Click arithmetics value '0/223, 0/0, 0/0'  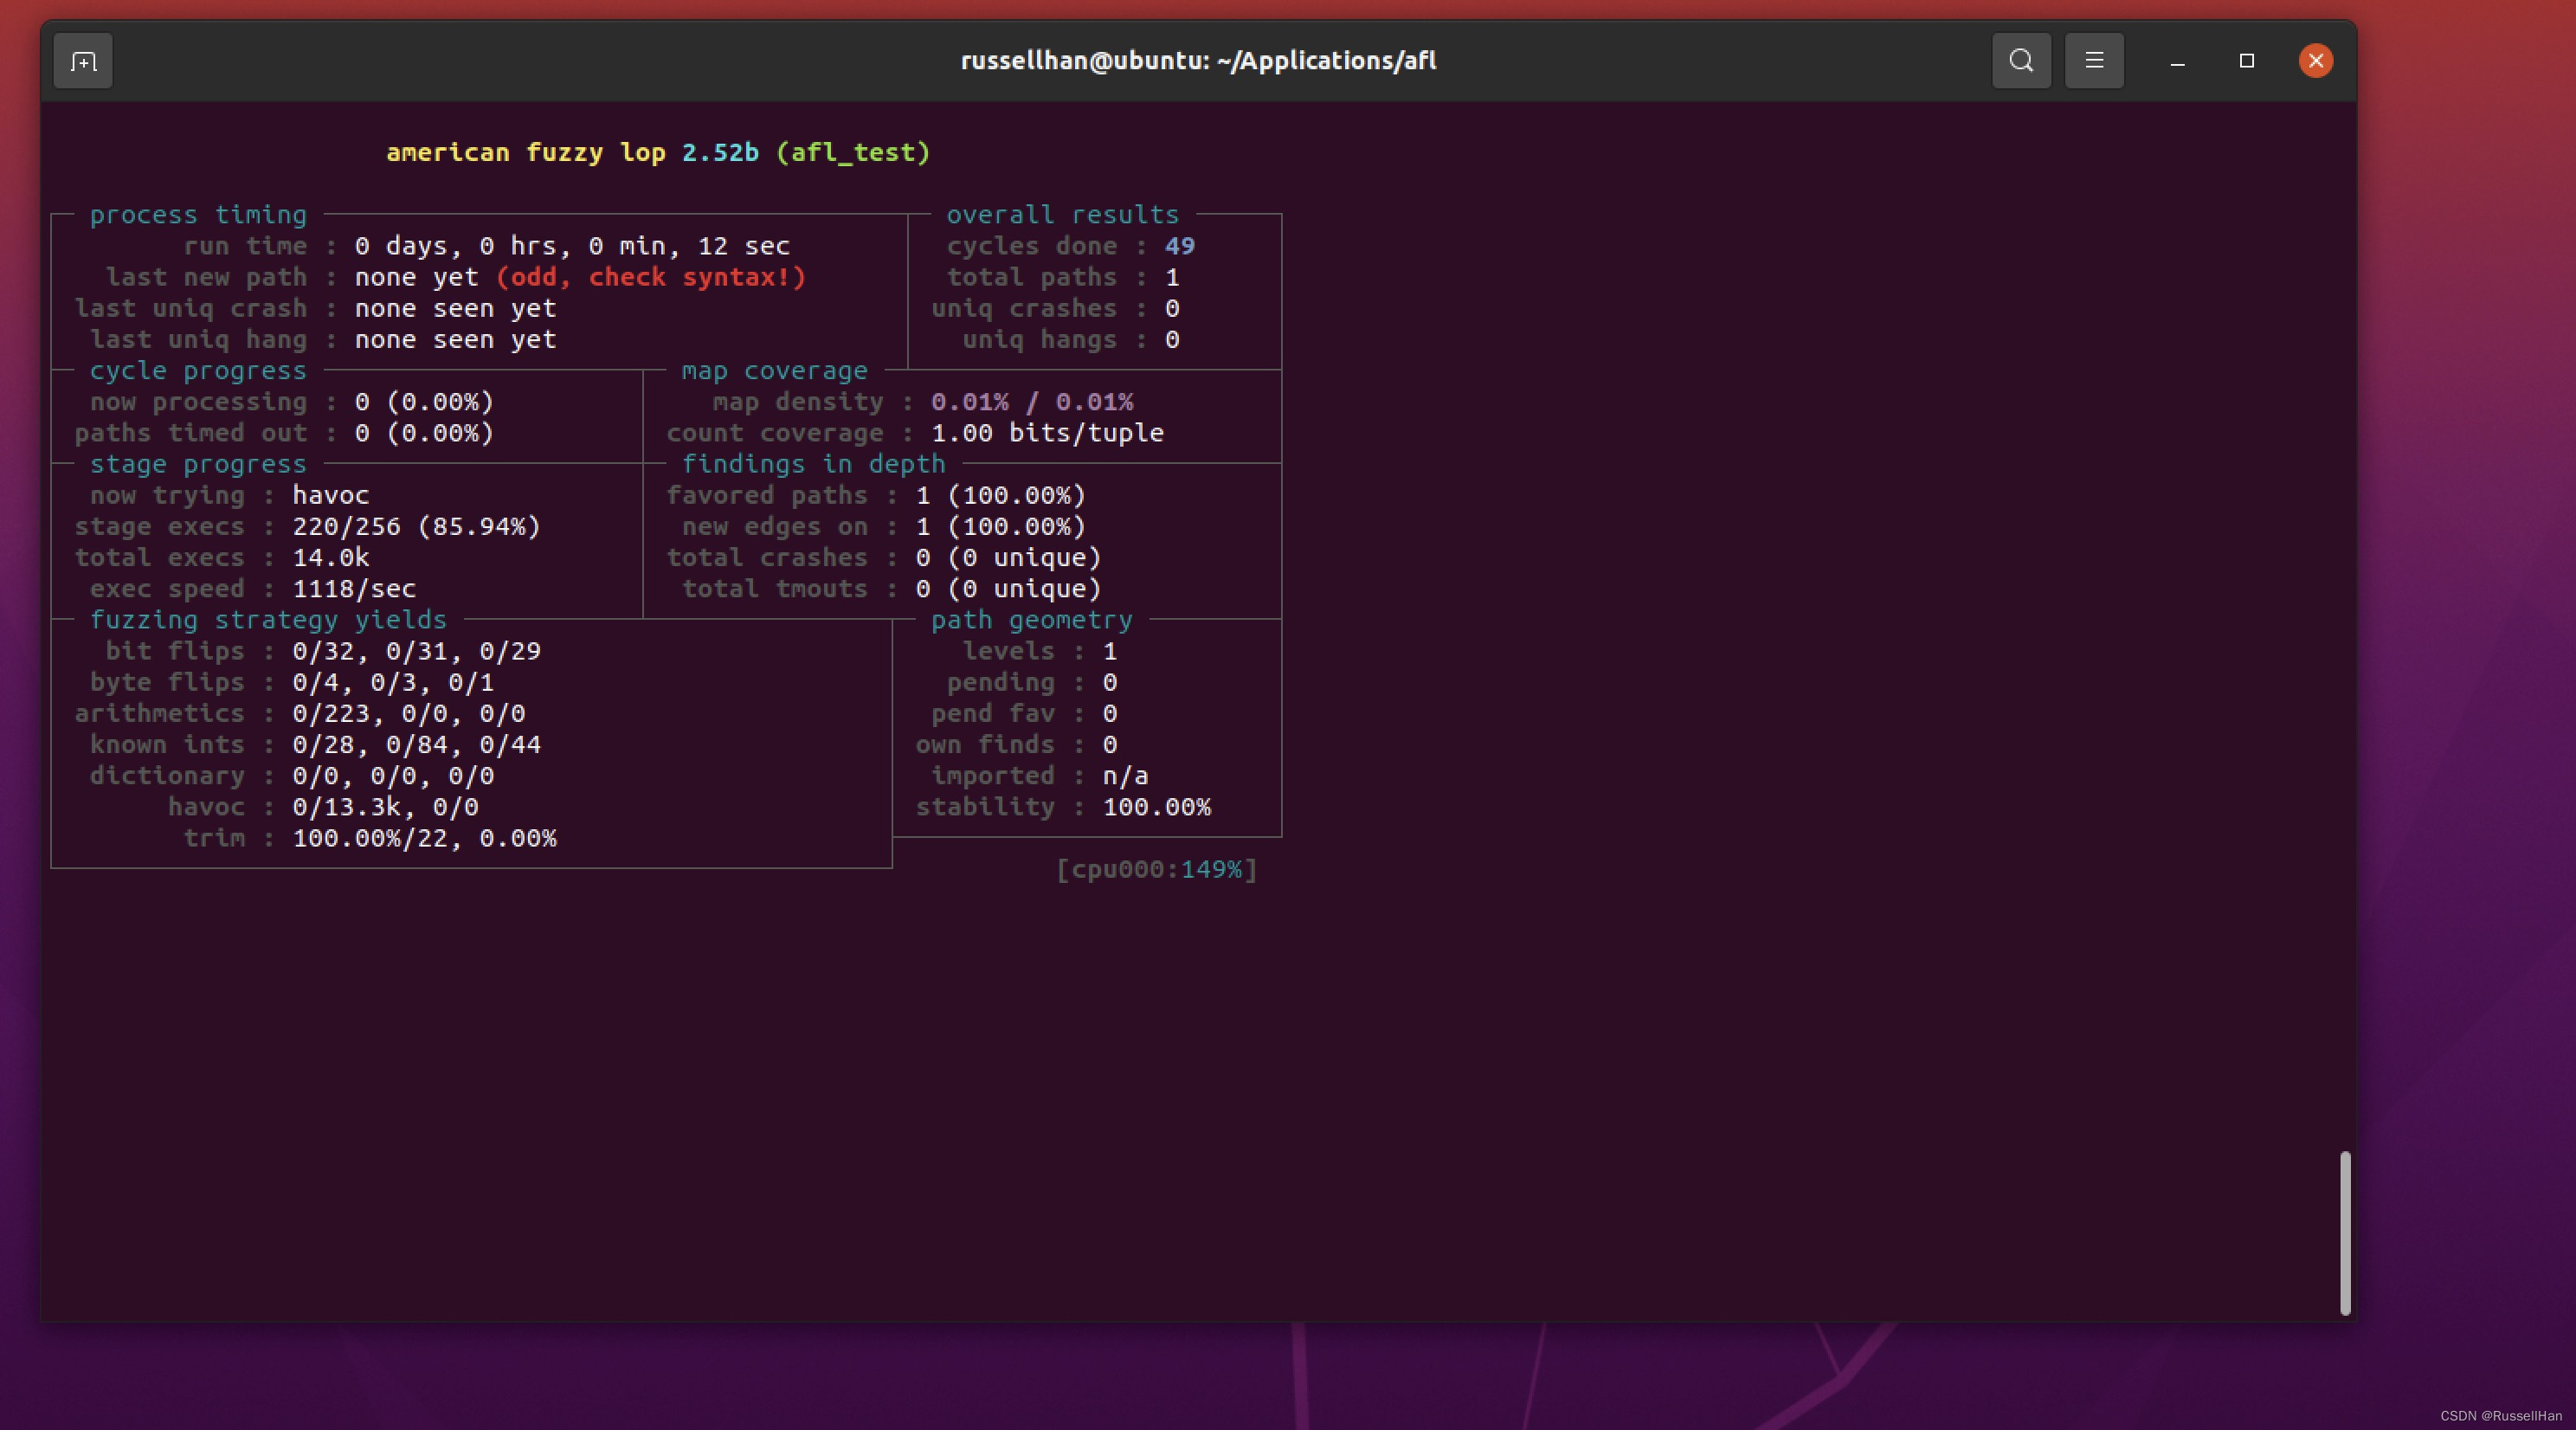pyautogui.click(x=408, y=713)
